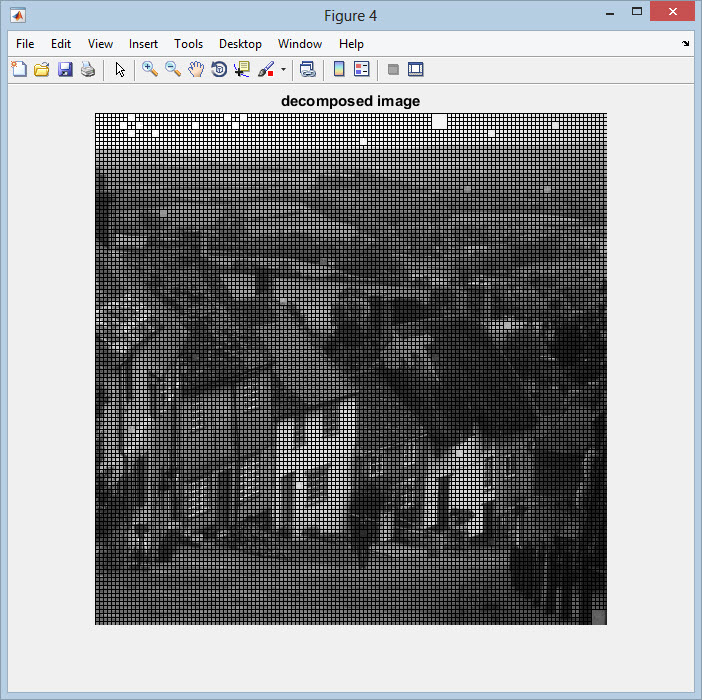The height and width of the screenshot is (700, 702).
Task: Click the MATLAB logo in the title bar
Action: 18,16
